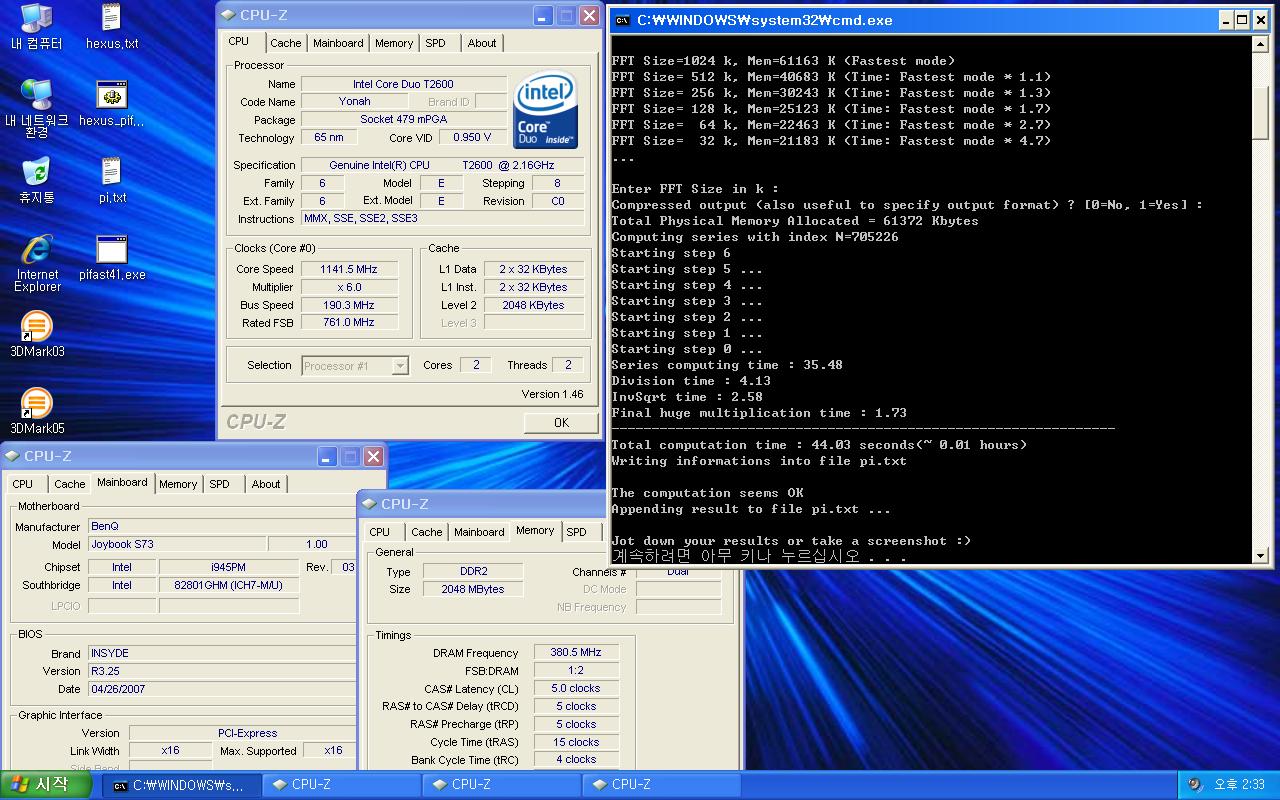Image resolution: width=1280 pixels, height=800 pixels.
Task: Launch Internet Explorer from desktop
Action: 36,264
